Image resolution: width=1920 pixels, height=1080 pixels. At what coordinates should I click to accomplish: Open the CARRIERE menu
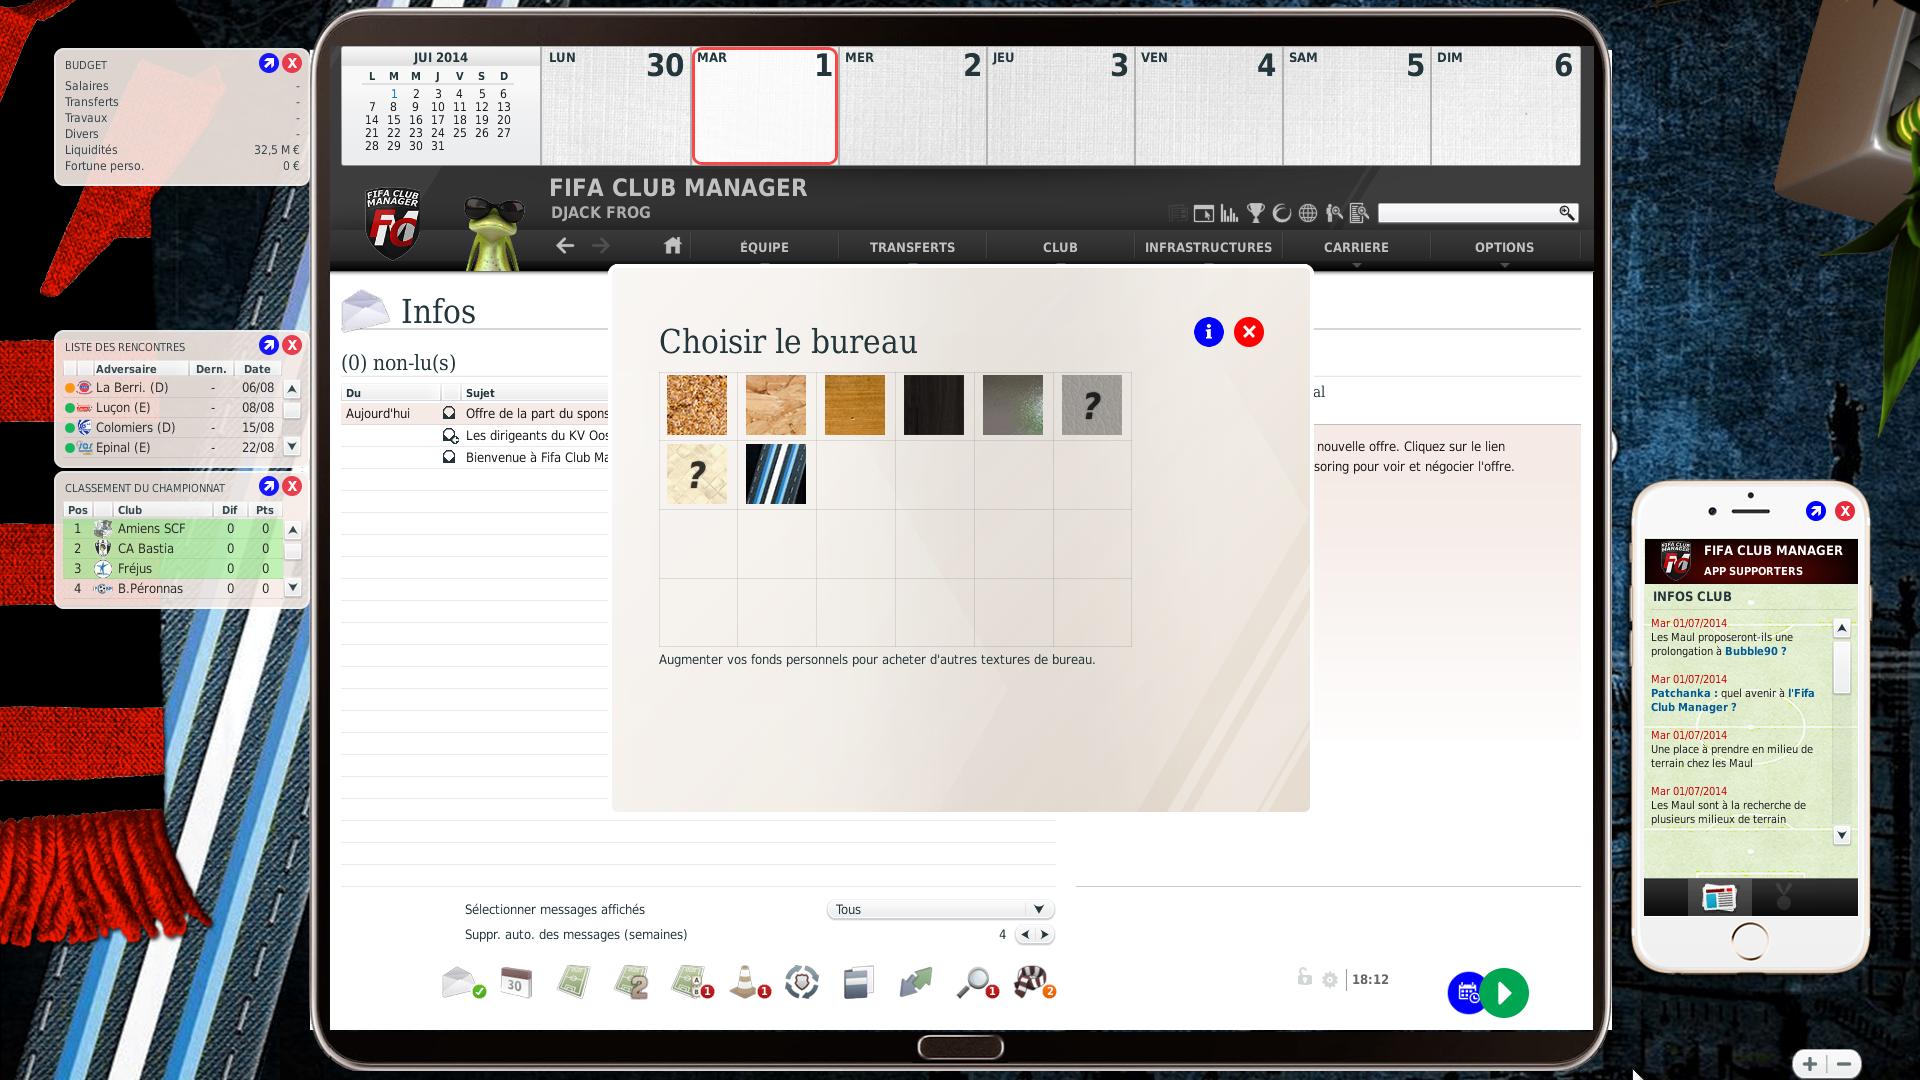coord(1356,247)
